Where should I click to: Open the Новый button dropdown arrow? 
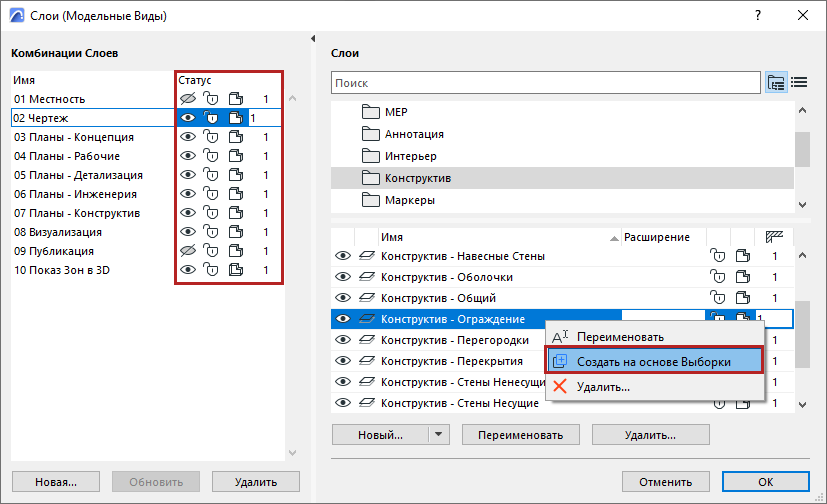(x=439, y=435)
